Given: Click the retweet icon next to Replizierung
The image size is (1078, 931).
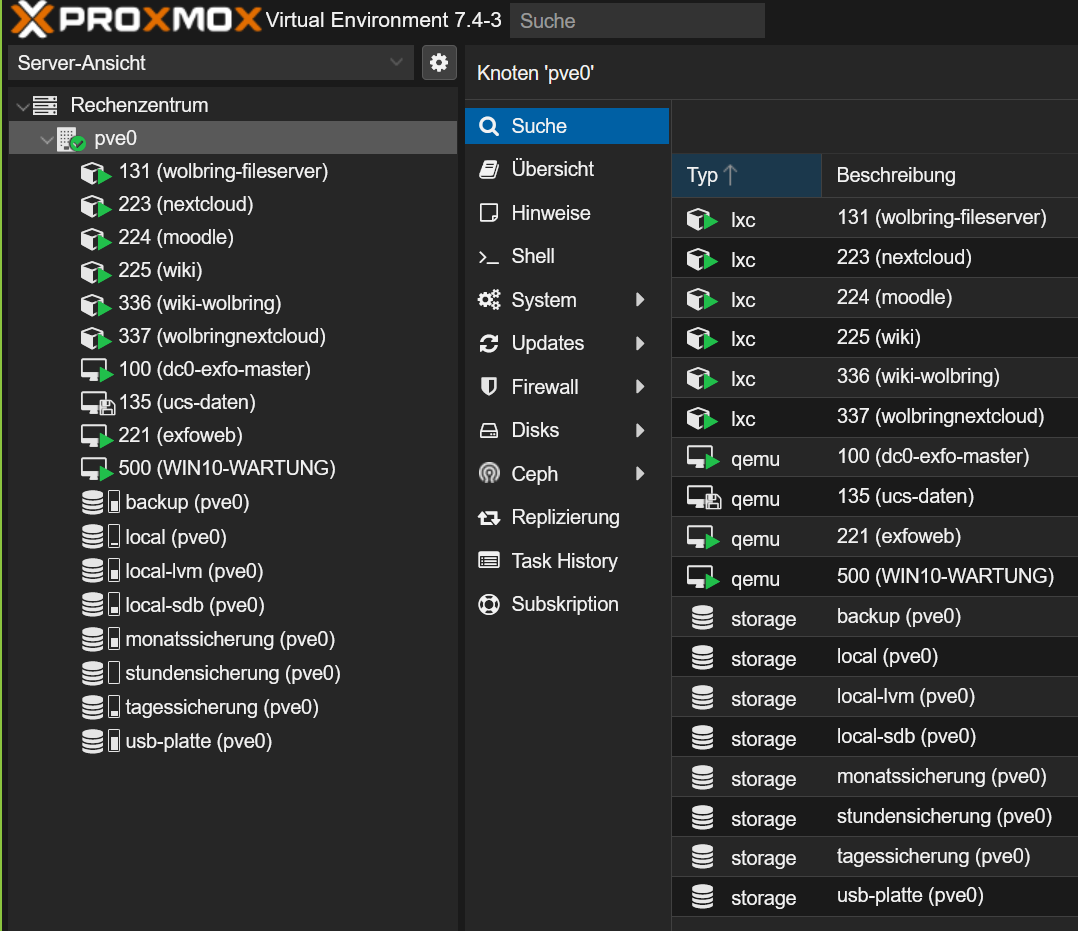Looking at the screenshot, I should pos(489,518).
